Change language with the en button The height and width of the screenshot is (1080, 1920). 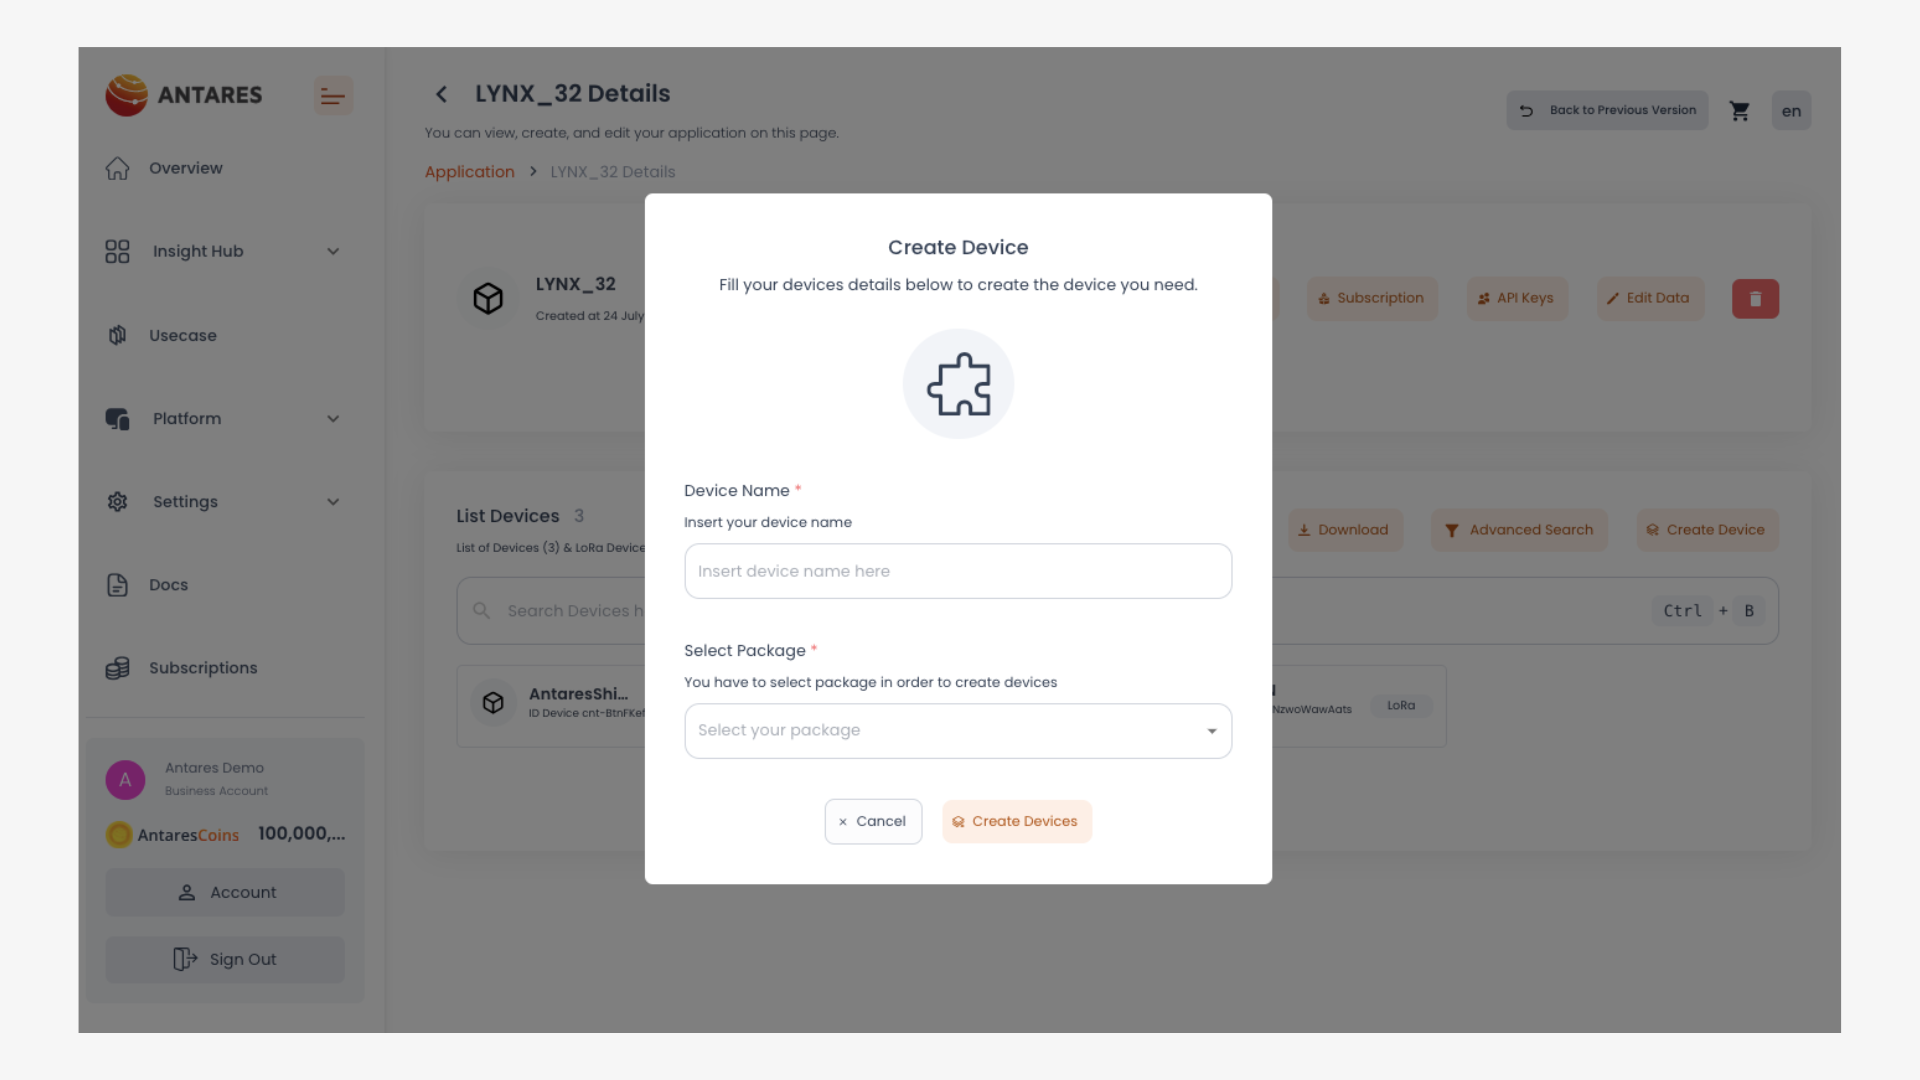click(x=1791, y=111)
